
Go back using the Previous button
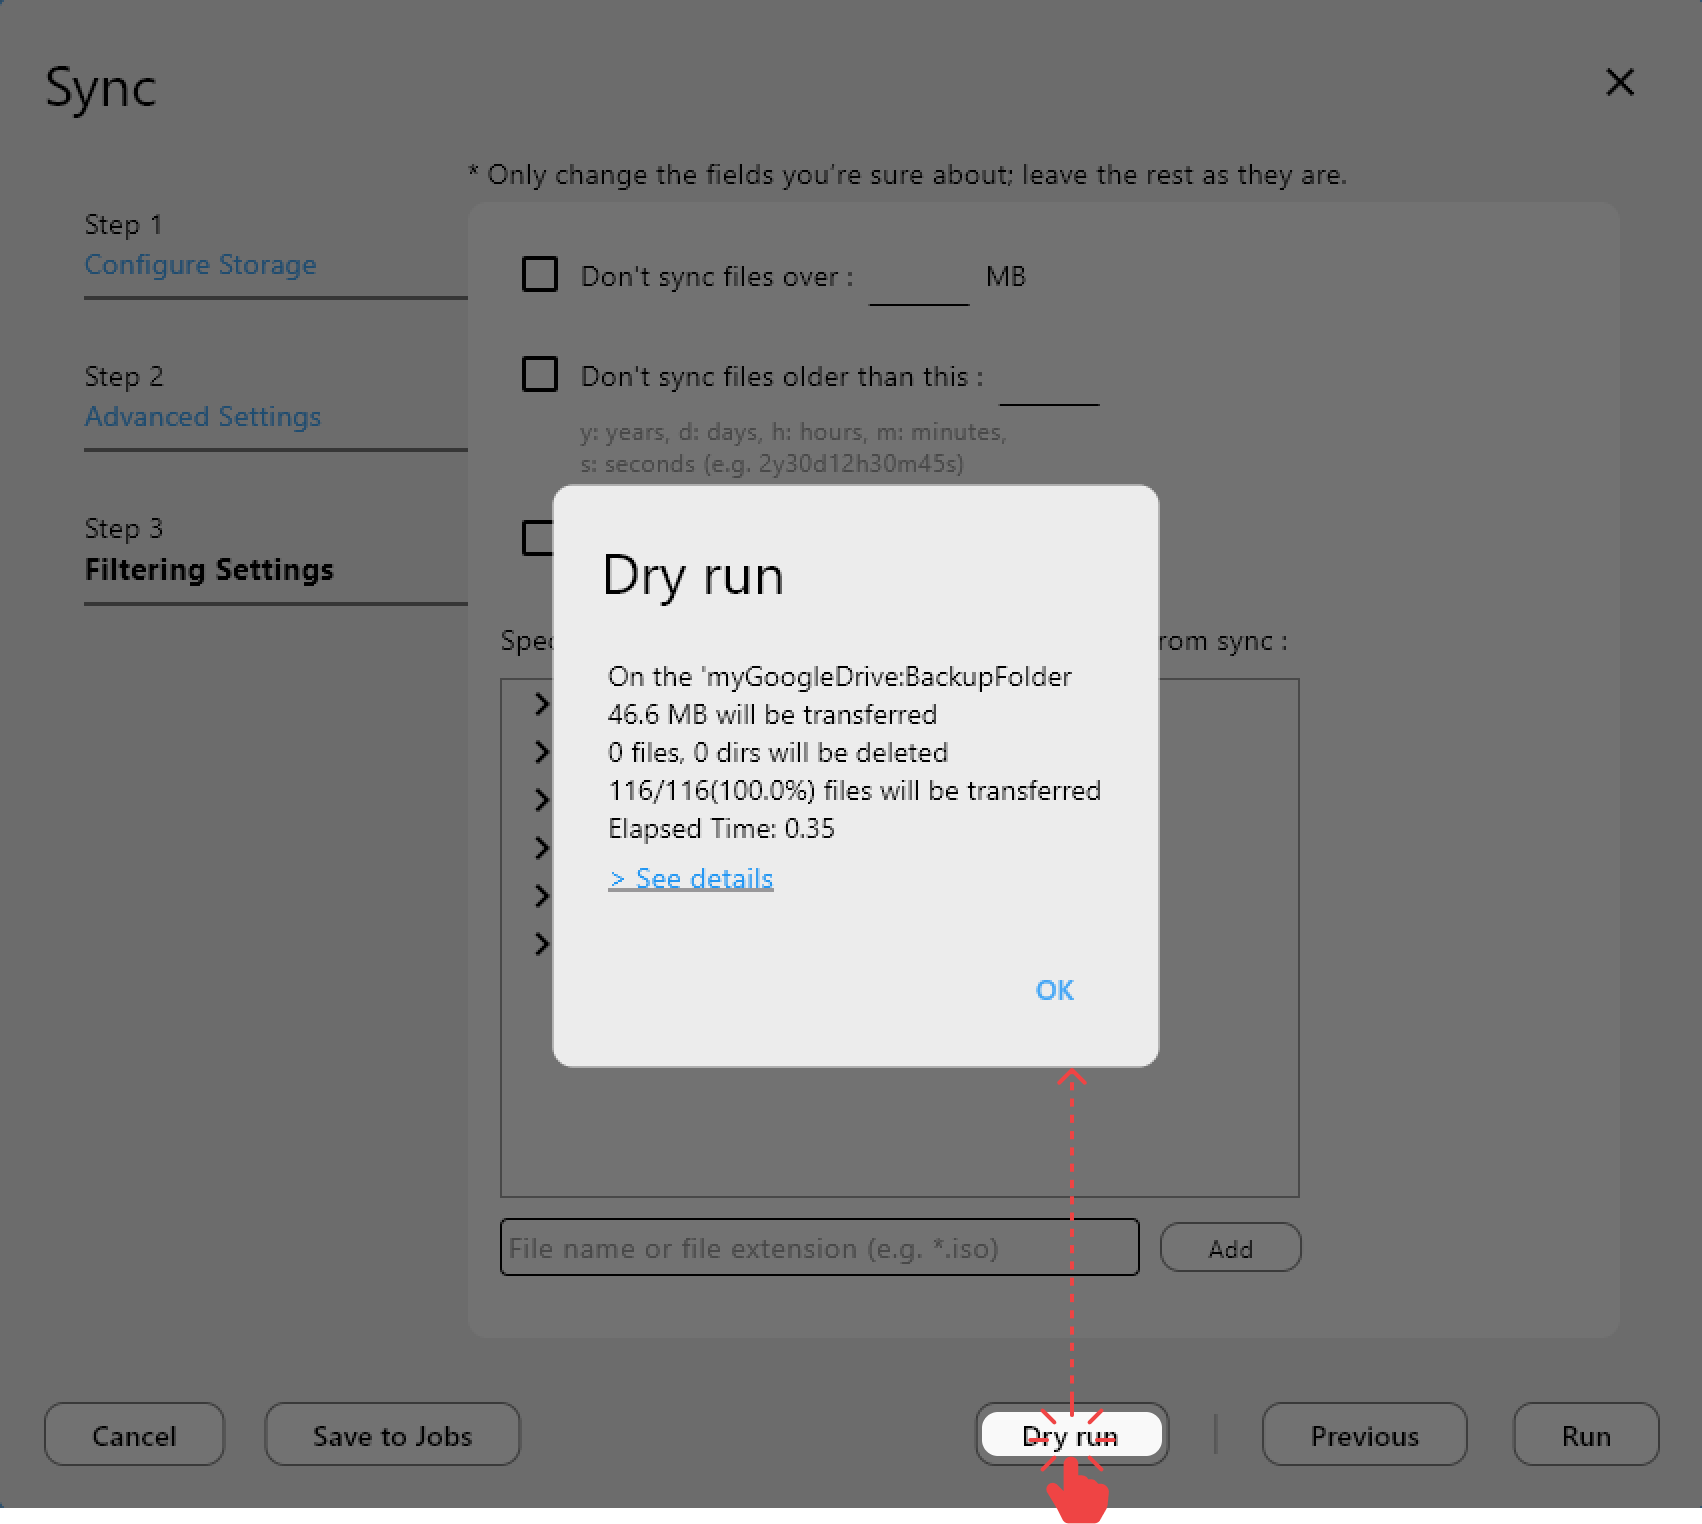[x=1363, y=1435]
